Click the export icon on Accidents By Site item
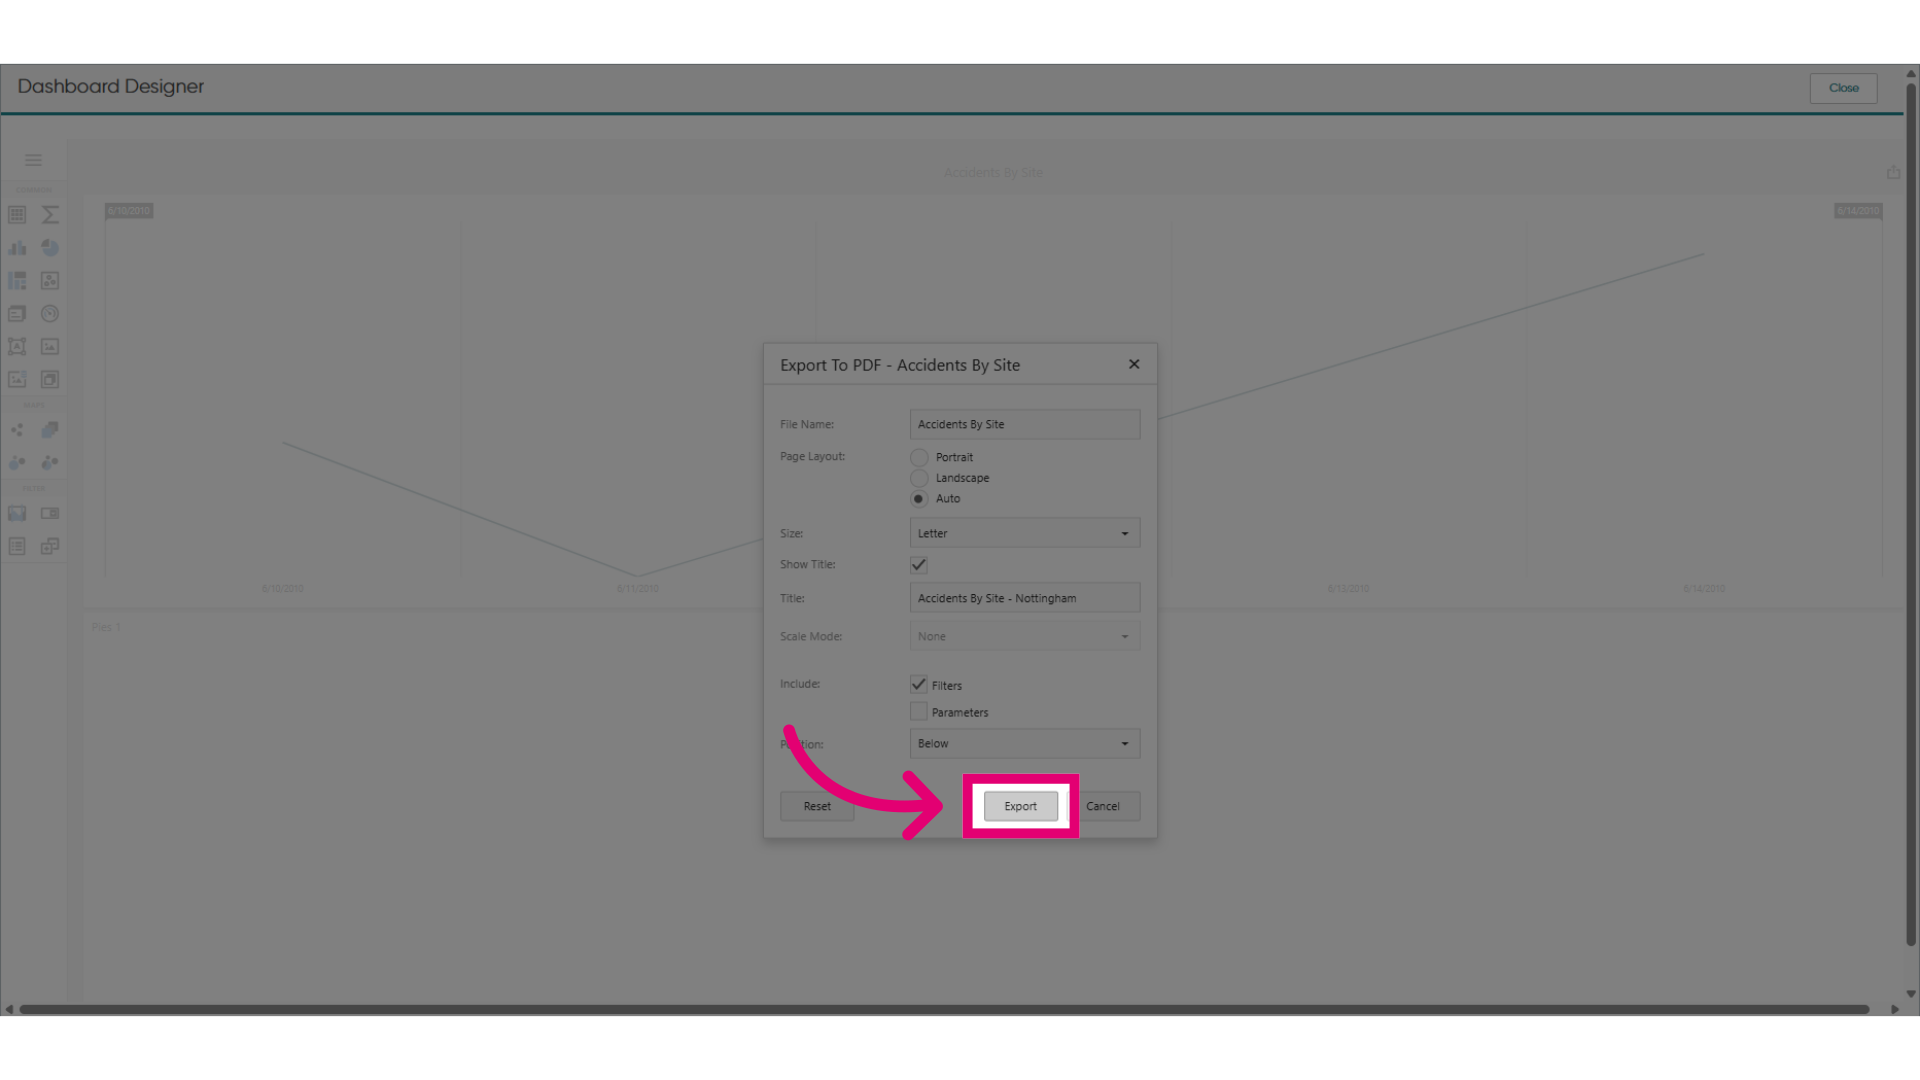 pos(1893,172)
